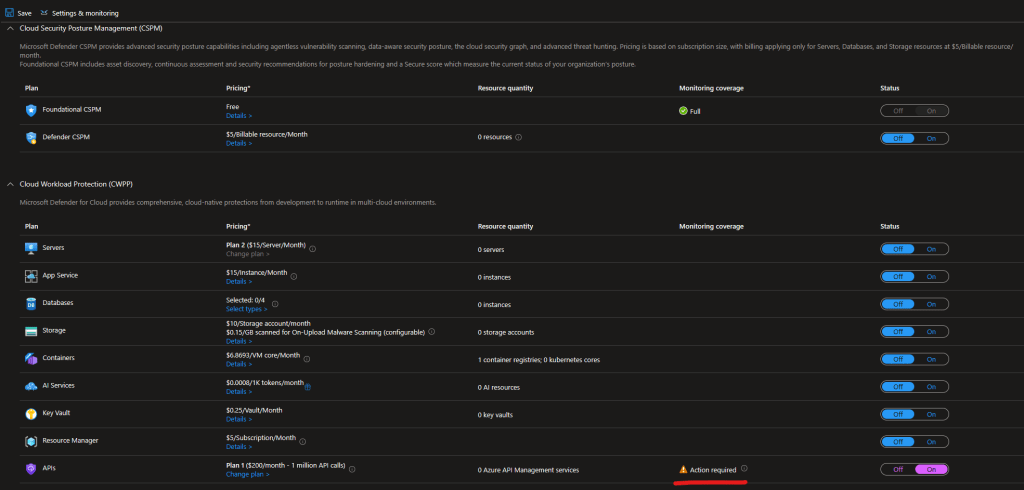Turn on the Key Vault plan toggle
Image resolution: width=1024 pixels, height=490 pixels.
coord(931,414)
